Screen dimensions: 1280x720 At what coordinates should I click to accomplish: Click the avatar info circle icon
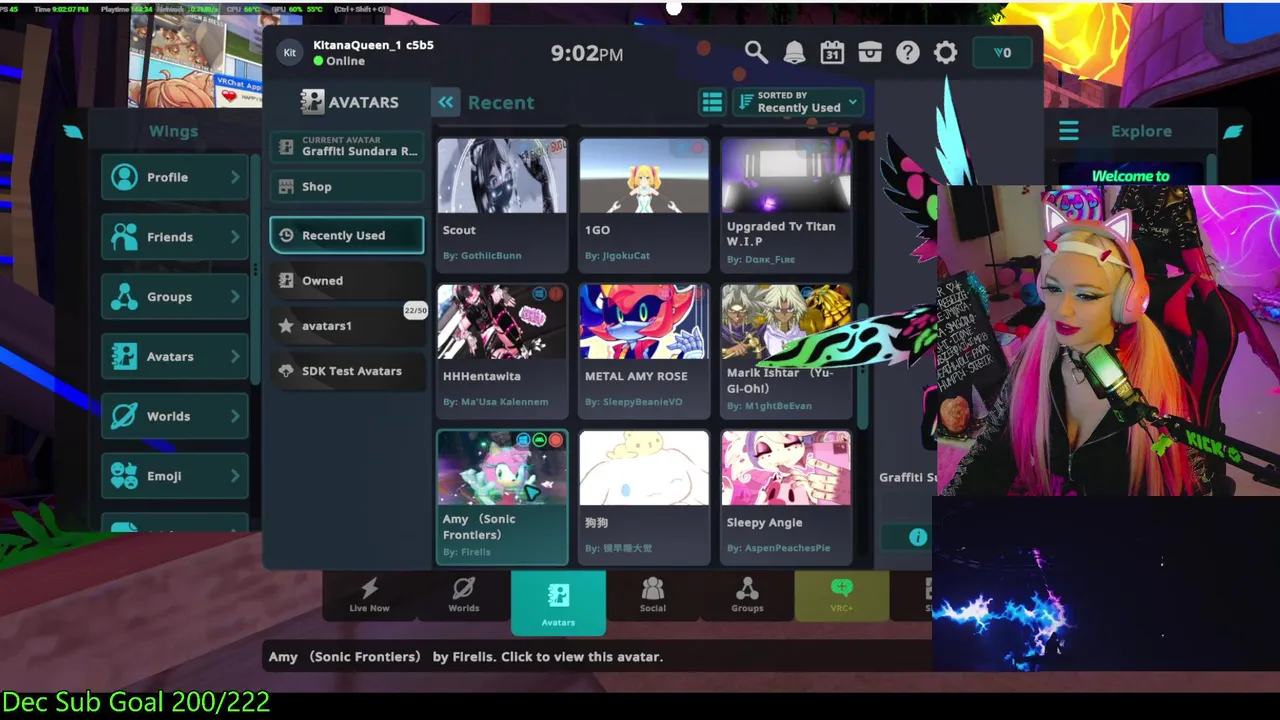917,538
